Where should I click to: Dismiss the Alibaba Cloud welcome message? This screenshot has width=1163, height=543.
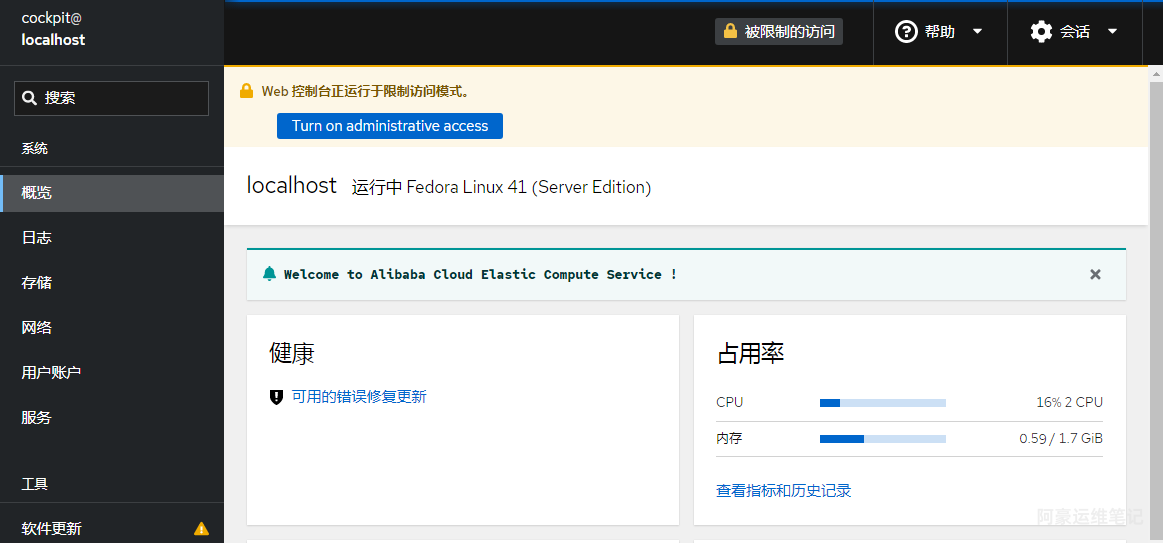point(1095,274)
